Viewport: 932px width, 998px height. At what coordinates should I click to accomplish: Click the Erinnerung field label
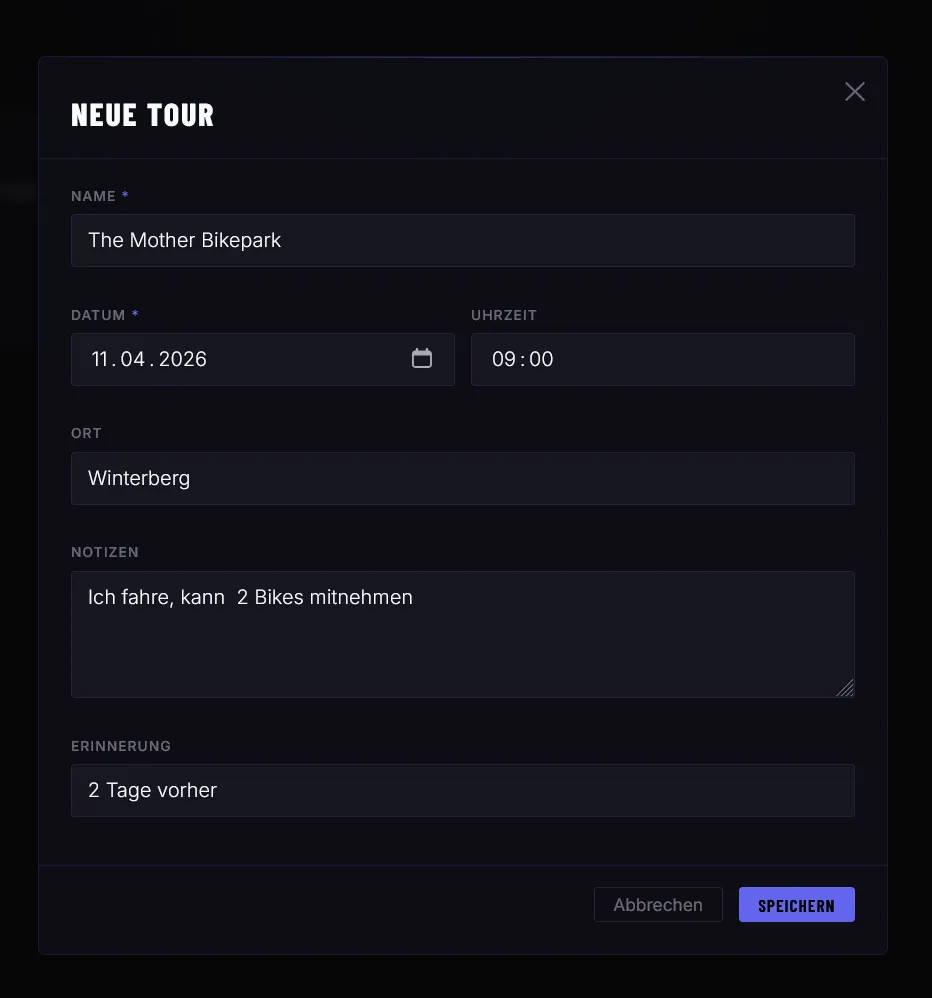[121, 746]
